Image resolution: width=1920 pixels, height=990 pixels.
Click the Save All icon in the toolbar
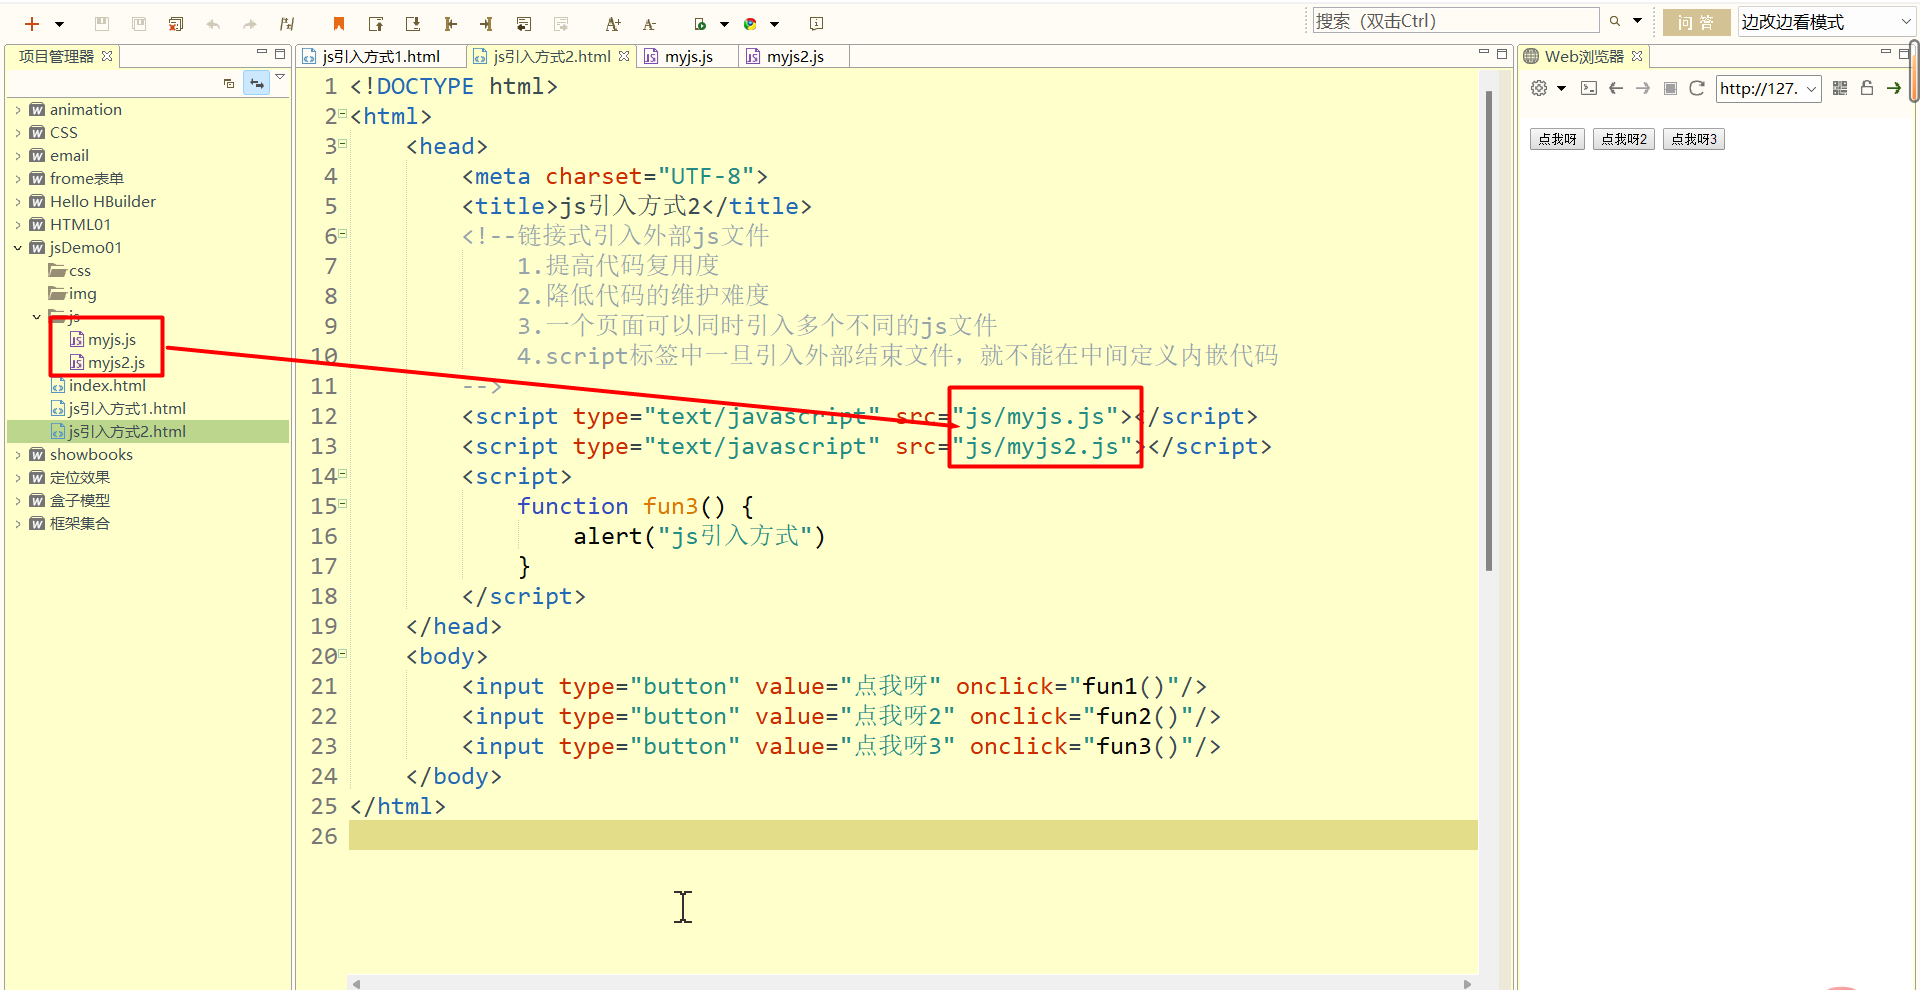(139, 24)
